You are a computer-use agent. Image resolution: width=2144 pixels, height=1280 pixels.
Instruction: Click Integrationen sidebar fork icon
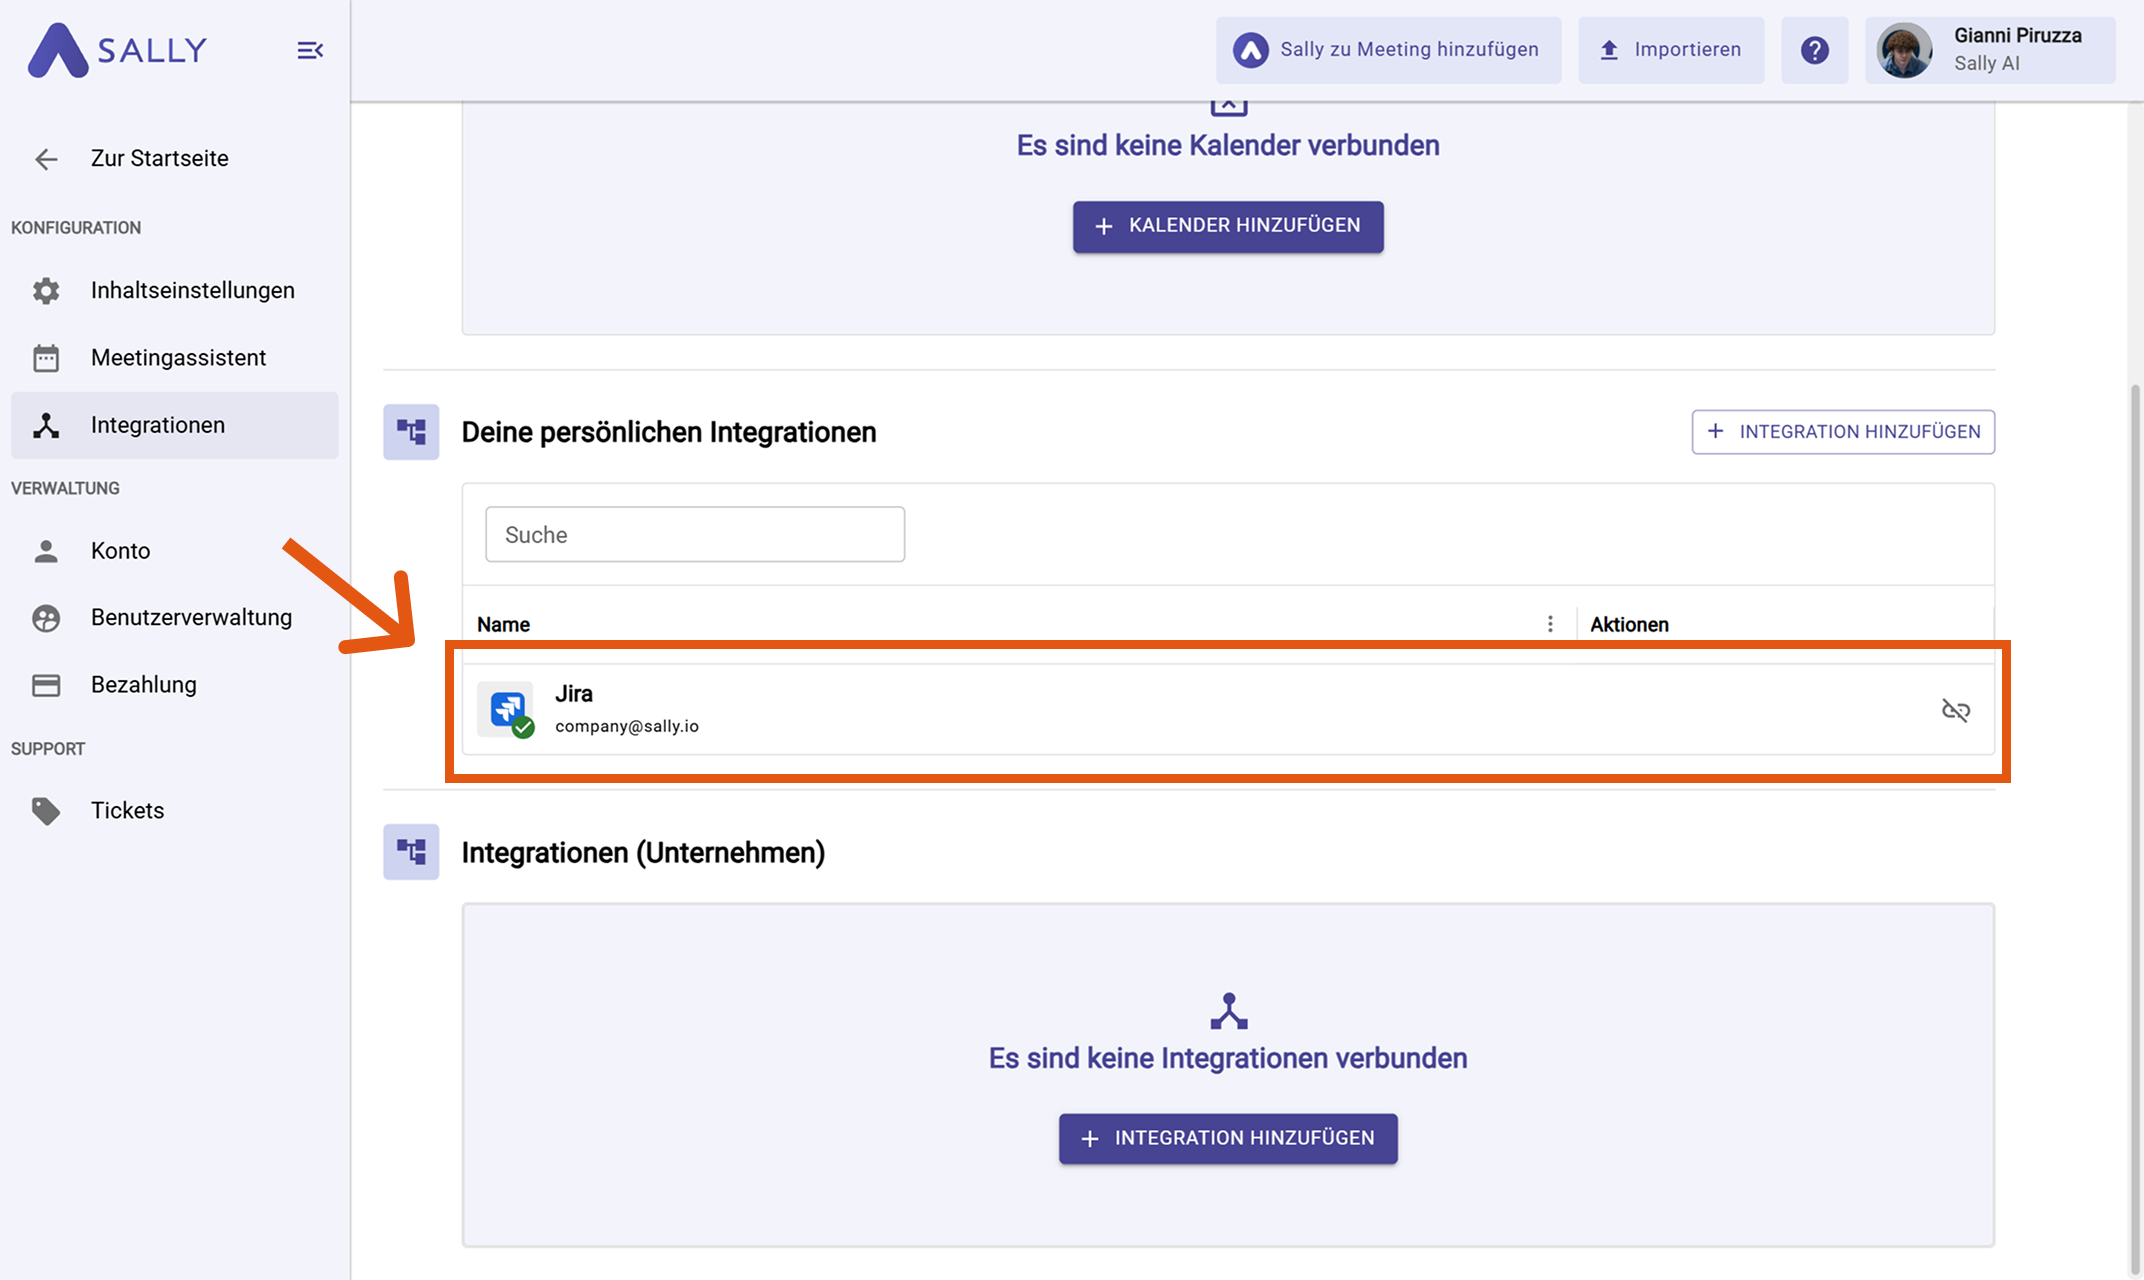click(x=46, y=425)
